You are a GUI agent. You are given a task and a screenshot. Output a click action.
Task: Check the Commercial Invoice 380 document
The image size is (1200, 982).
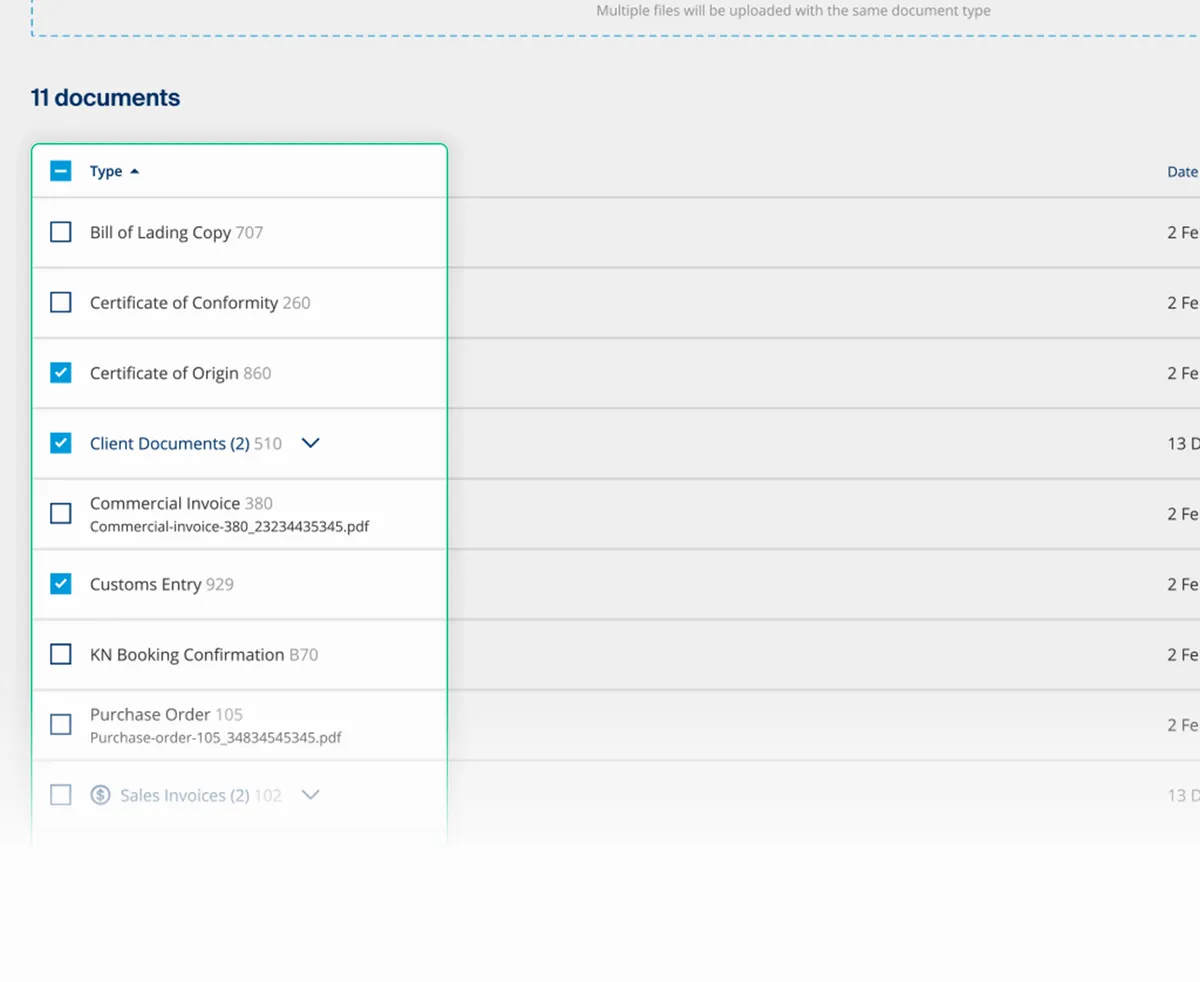60,513
